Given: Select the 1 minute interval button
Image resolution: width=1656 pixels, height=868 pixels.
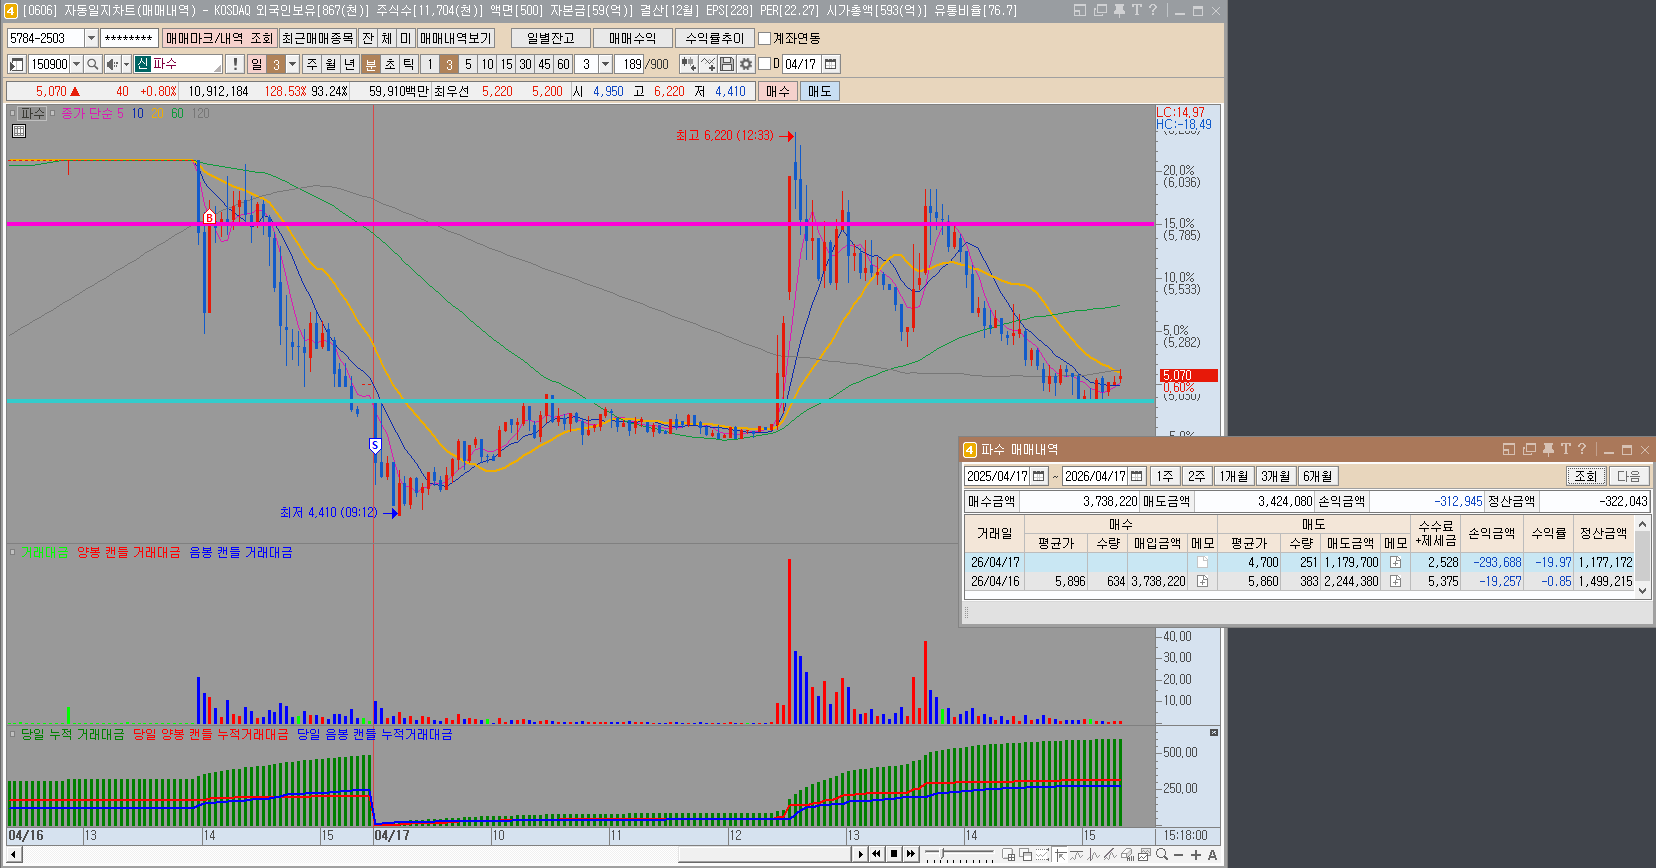Looking at the screenshot, I should click(x=430, y=64).
